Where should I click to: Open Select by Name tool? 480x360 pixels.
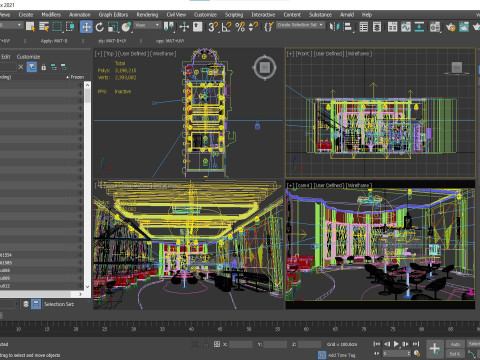[44, 27]
